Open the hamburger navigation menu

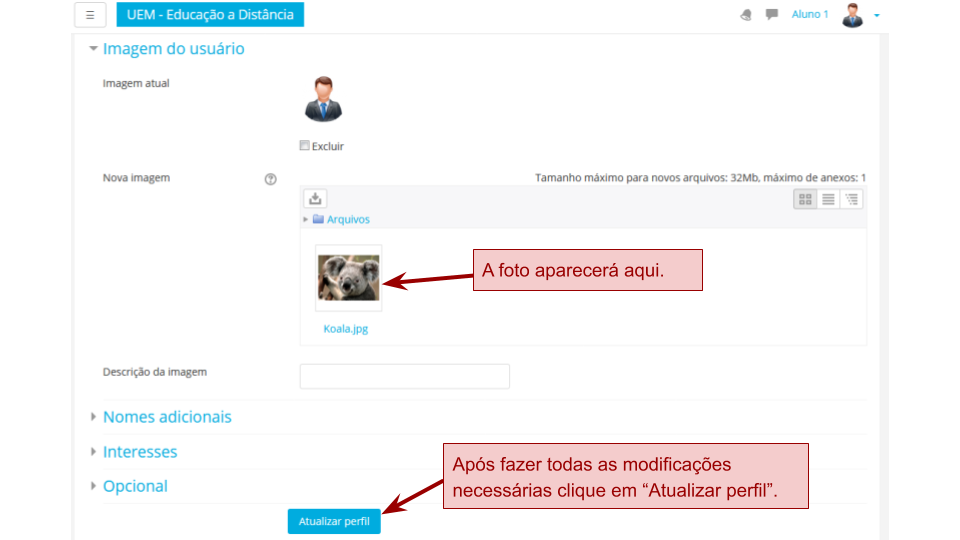[90, 15]
